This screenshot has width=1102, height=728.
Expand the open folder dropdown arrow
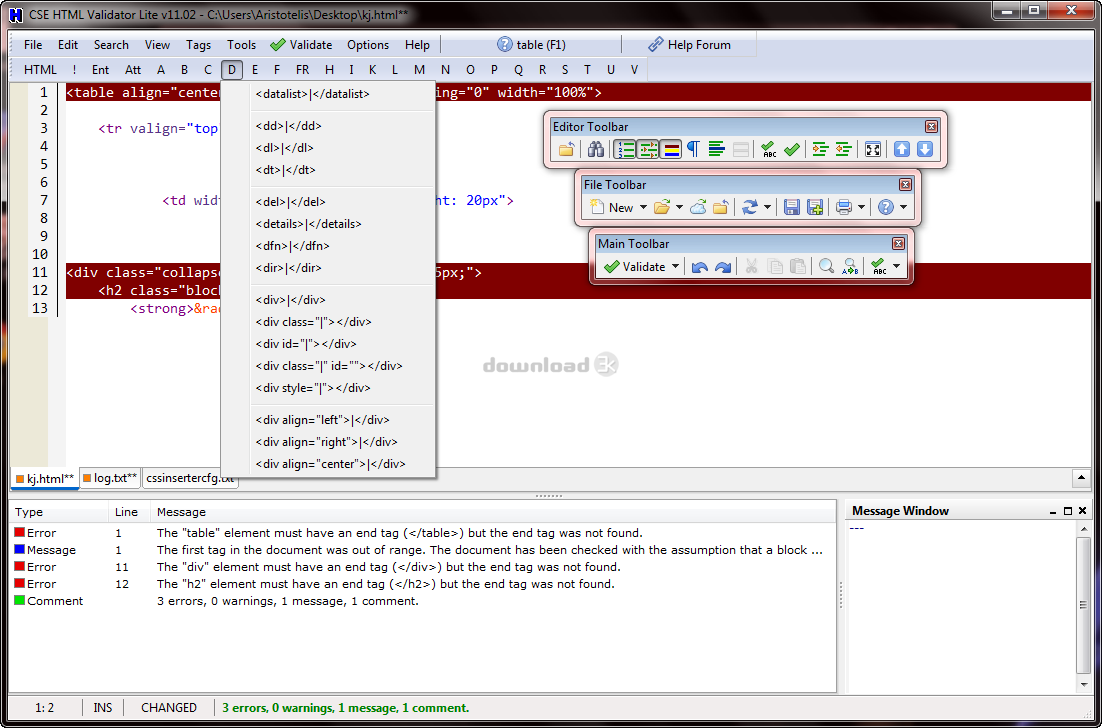679,207
